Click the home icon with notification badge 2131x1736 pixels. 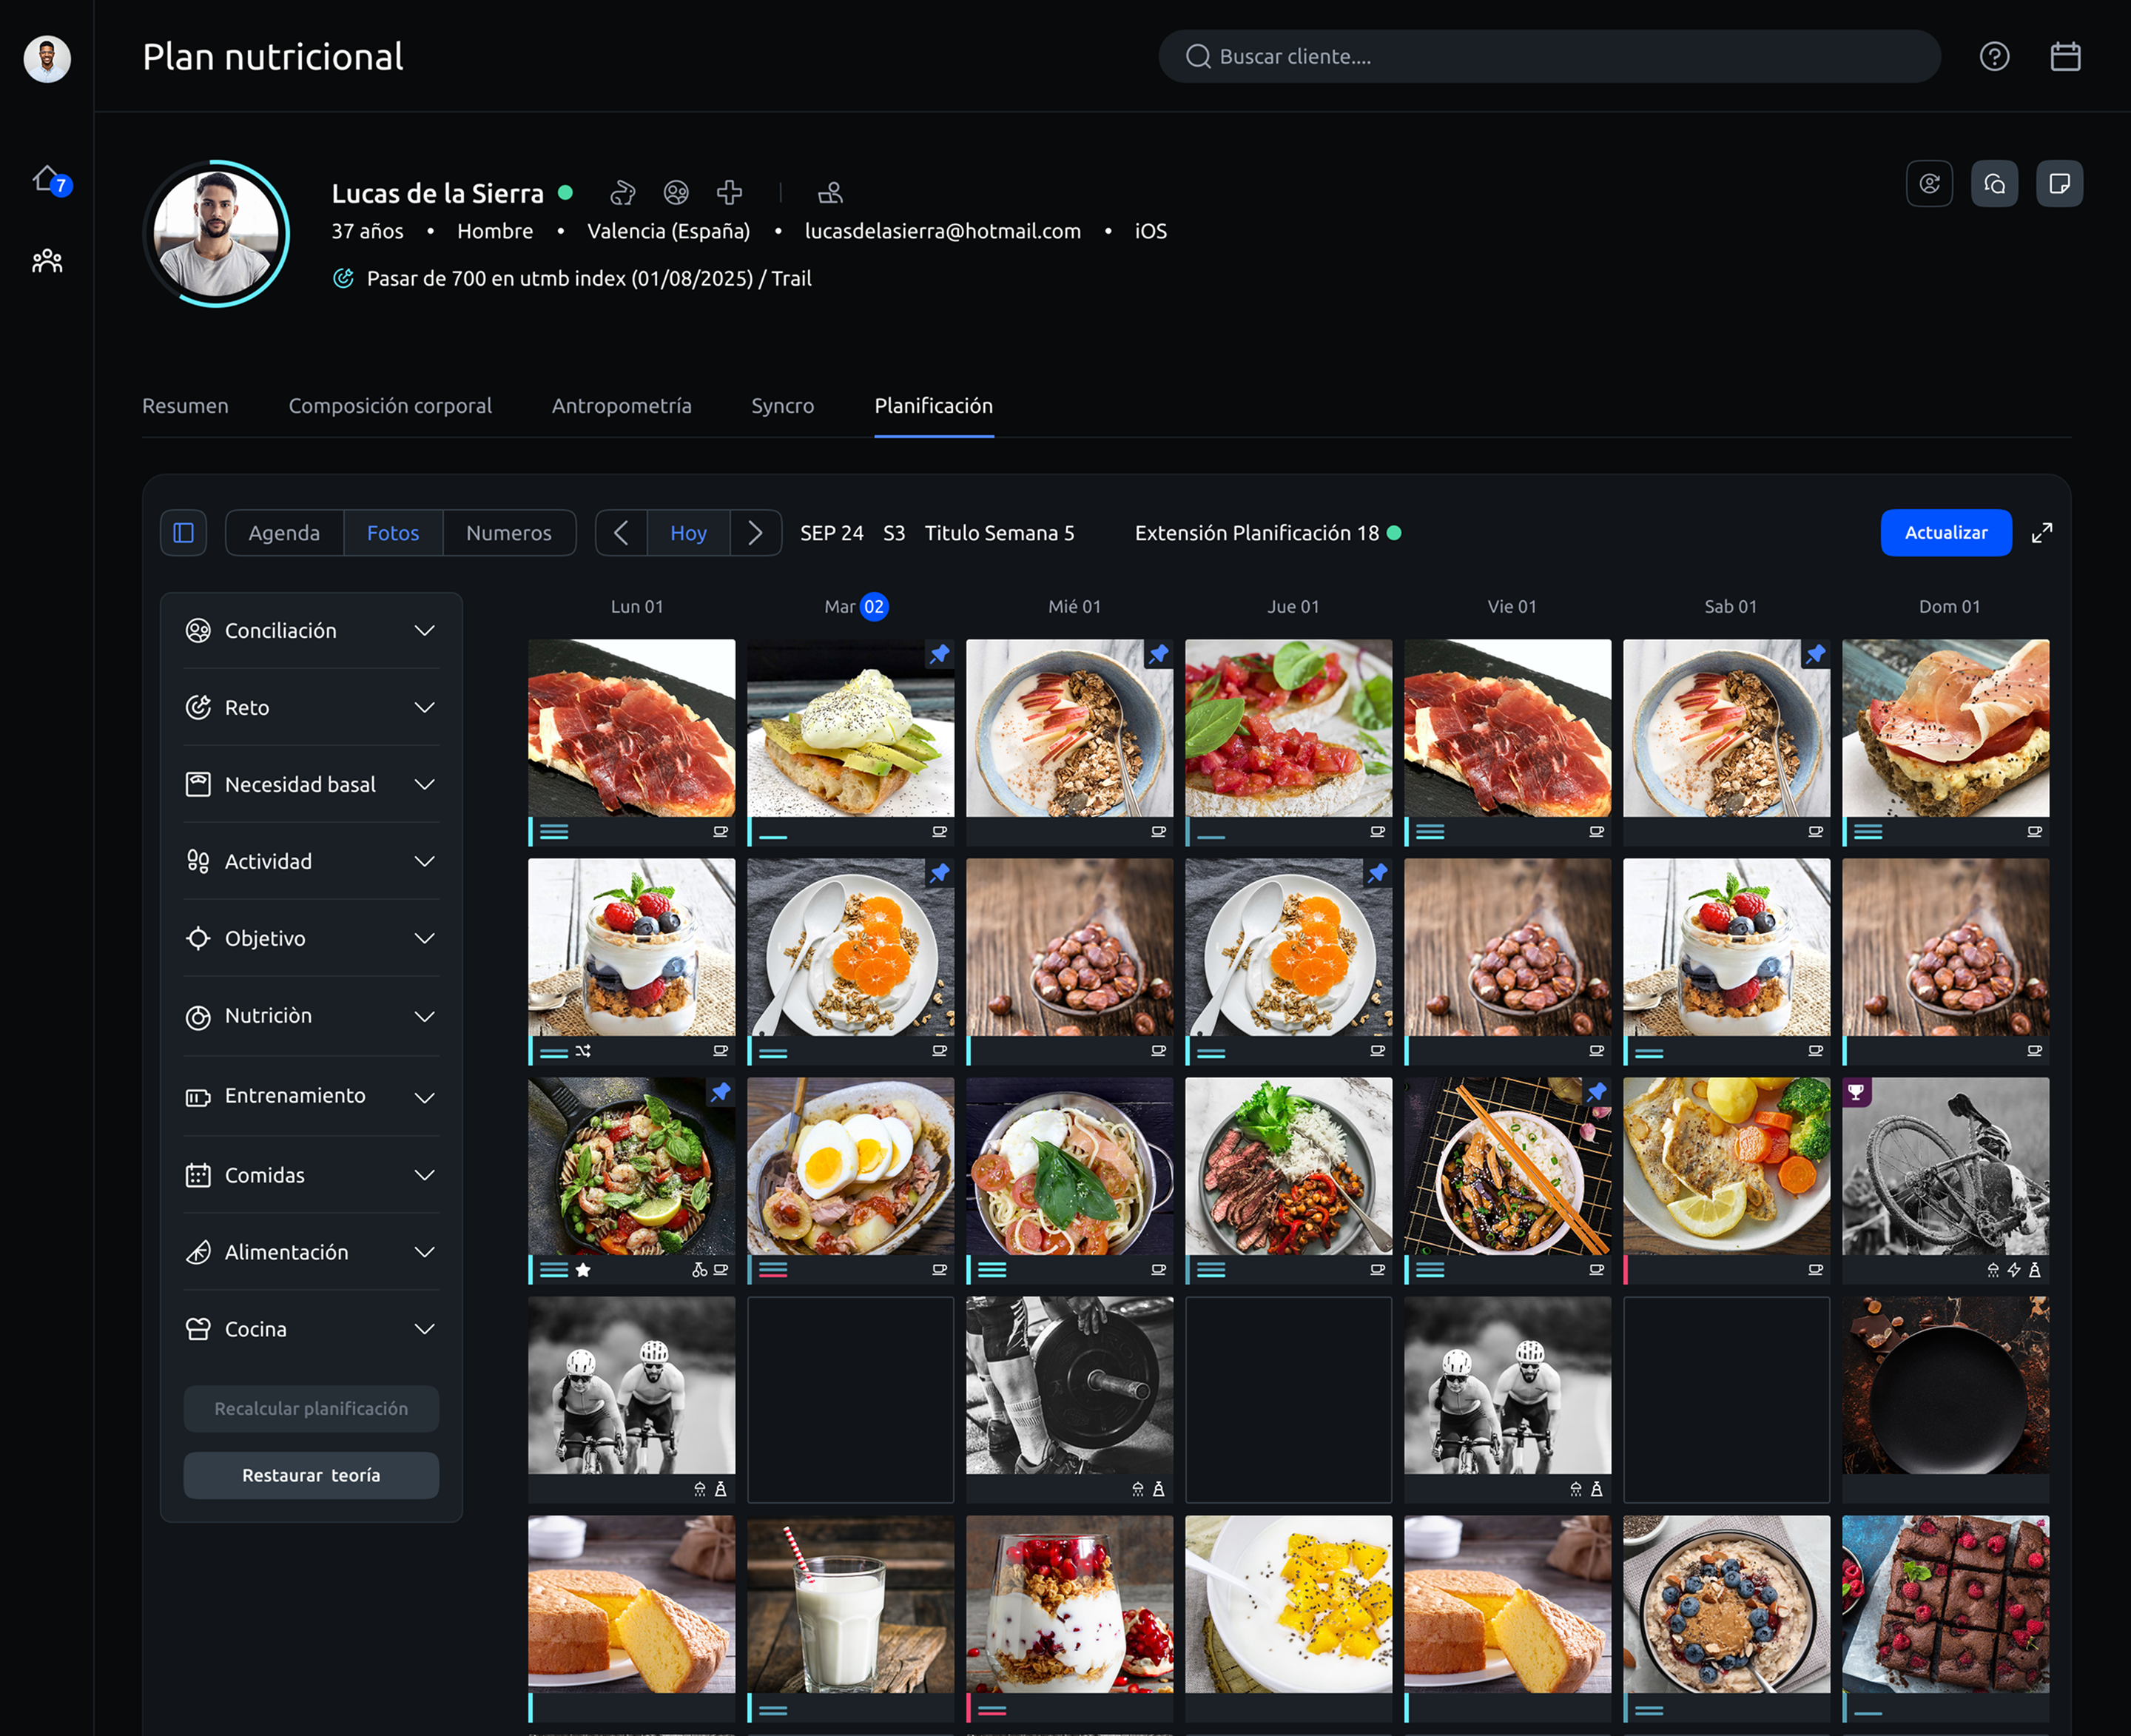point(47,180)
